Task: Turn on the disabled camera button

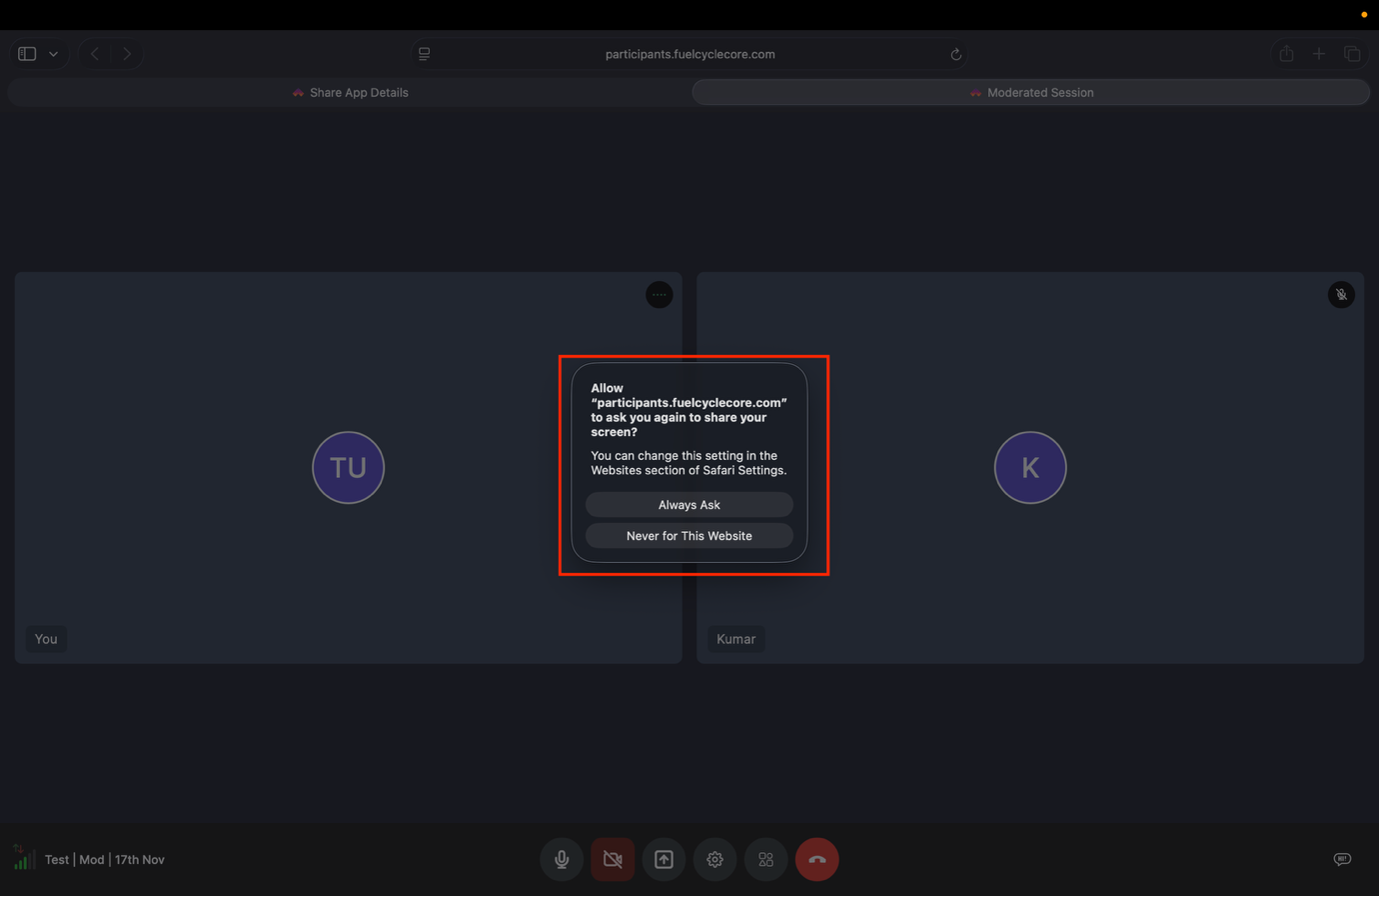Action: tap(613, 859)
